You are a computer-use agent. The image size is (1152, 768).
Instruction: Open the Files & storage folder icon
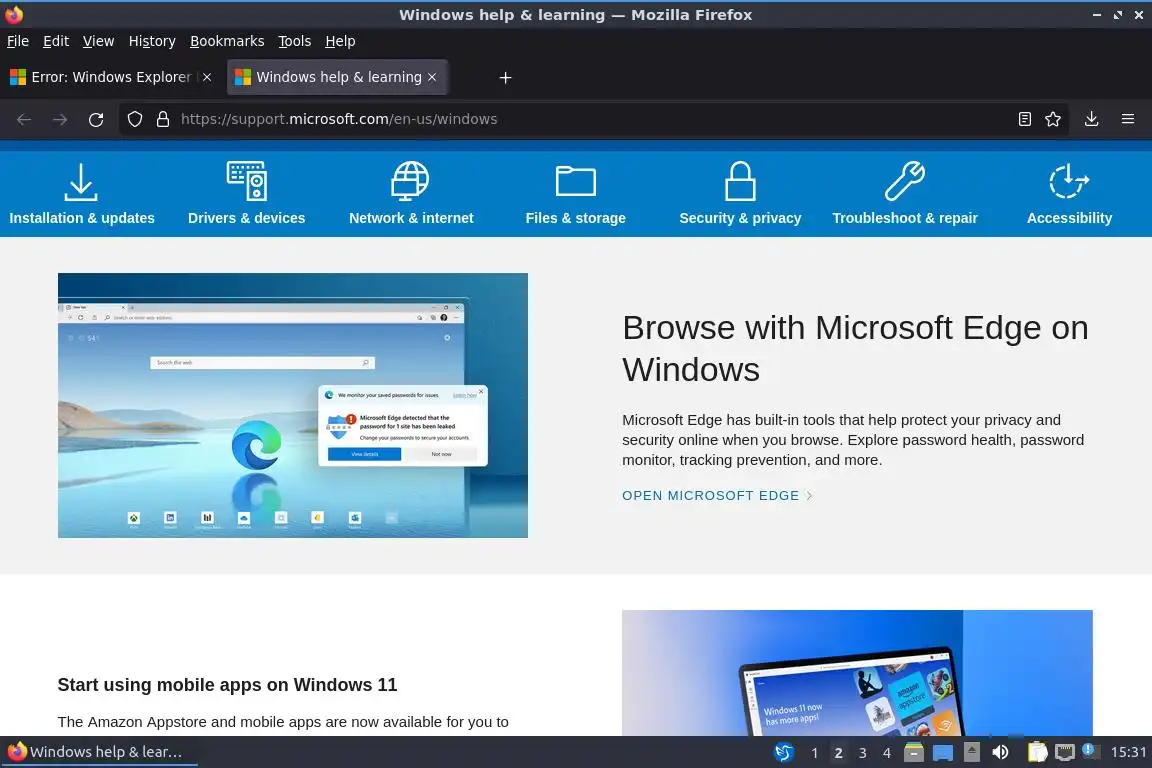[x=575, y=181]
